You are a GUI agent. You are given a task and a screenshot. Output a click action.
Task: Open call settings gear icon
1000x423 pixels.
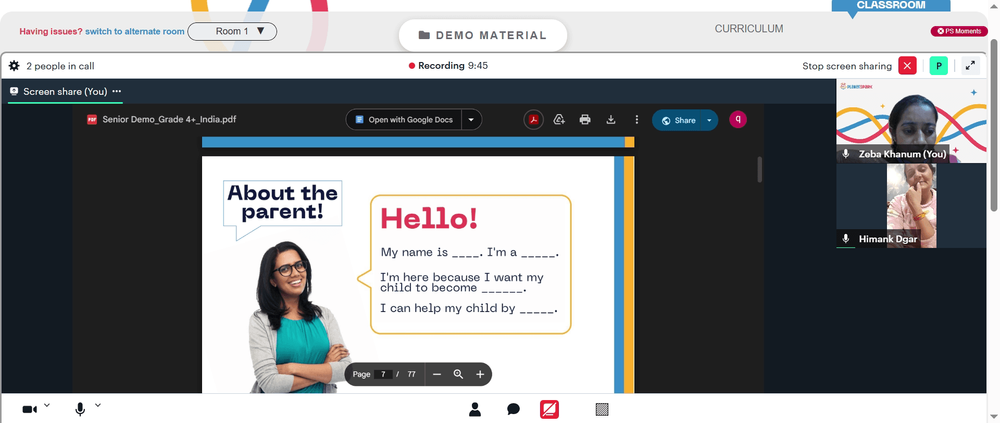(14, 66)
